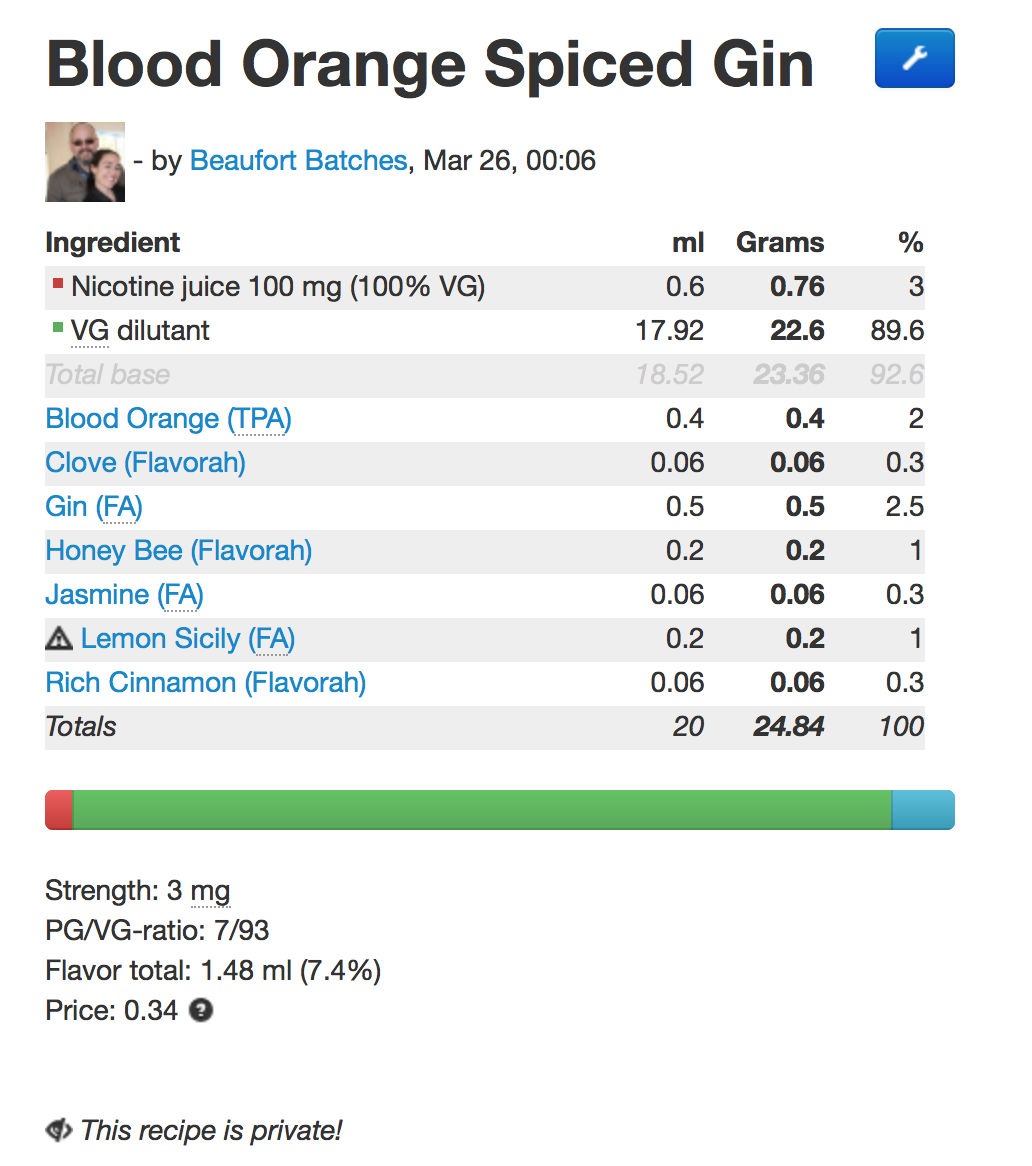Click the price help question mark icon
The height and width of the screenshot is (1166, 1032).
[x=201, y=1010]
